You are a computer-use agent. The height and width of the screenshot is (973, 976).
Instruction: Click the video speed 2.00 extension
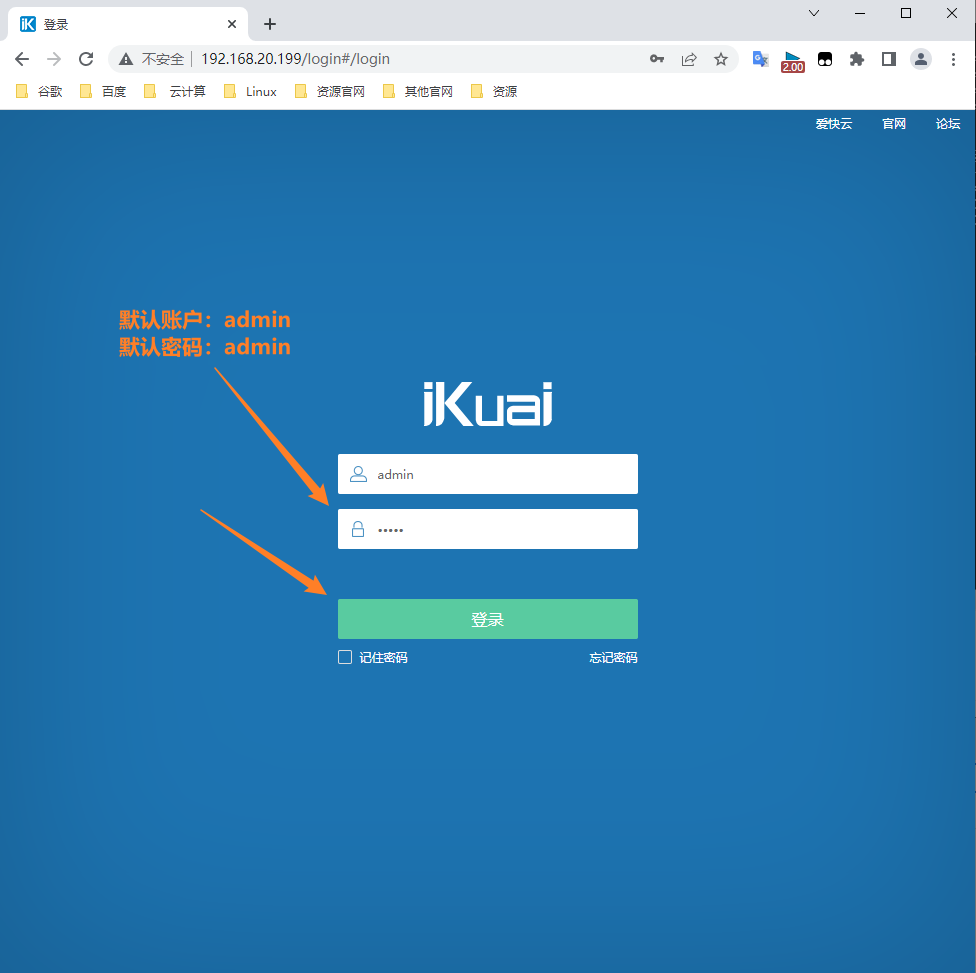tap(792, 61)
